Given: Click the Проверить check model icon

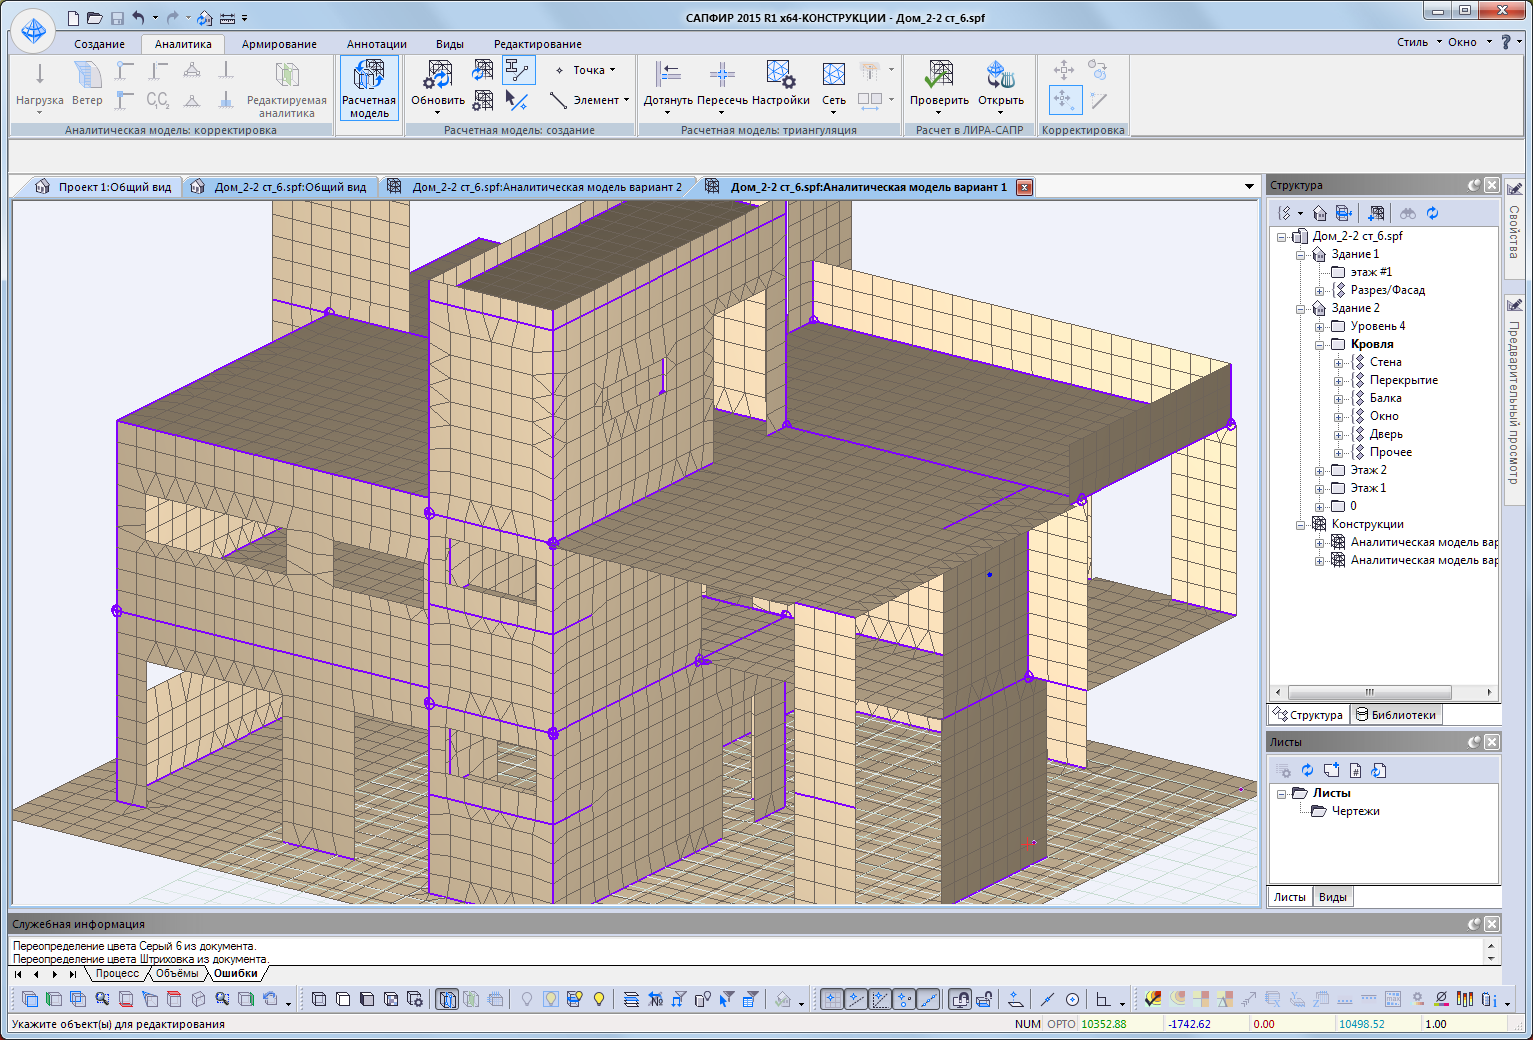Looking at the screenshot, I should pyautogui.click(x=938, y=75).
